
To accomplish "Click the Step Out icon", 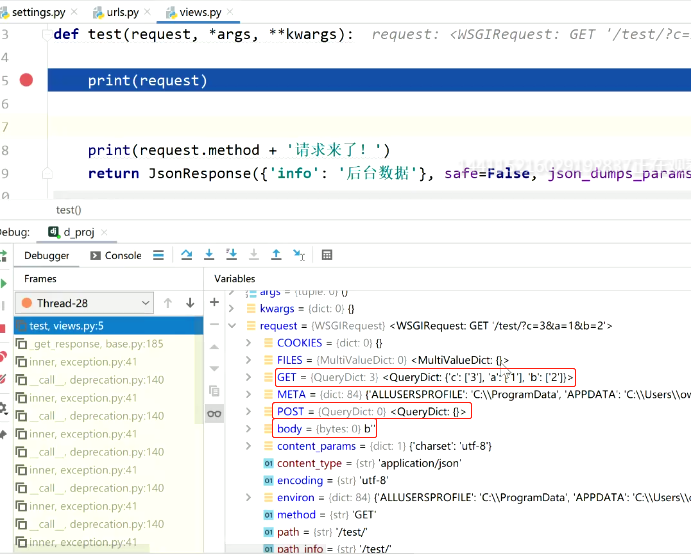I will click(276, 255).
